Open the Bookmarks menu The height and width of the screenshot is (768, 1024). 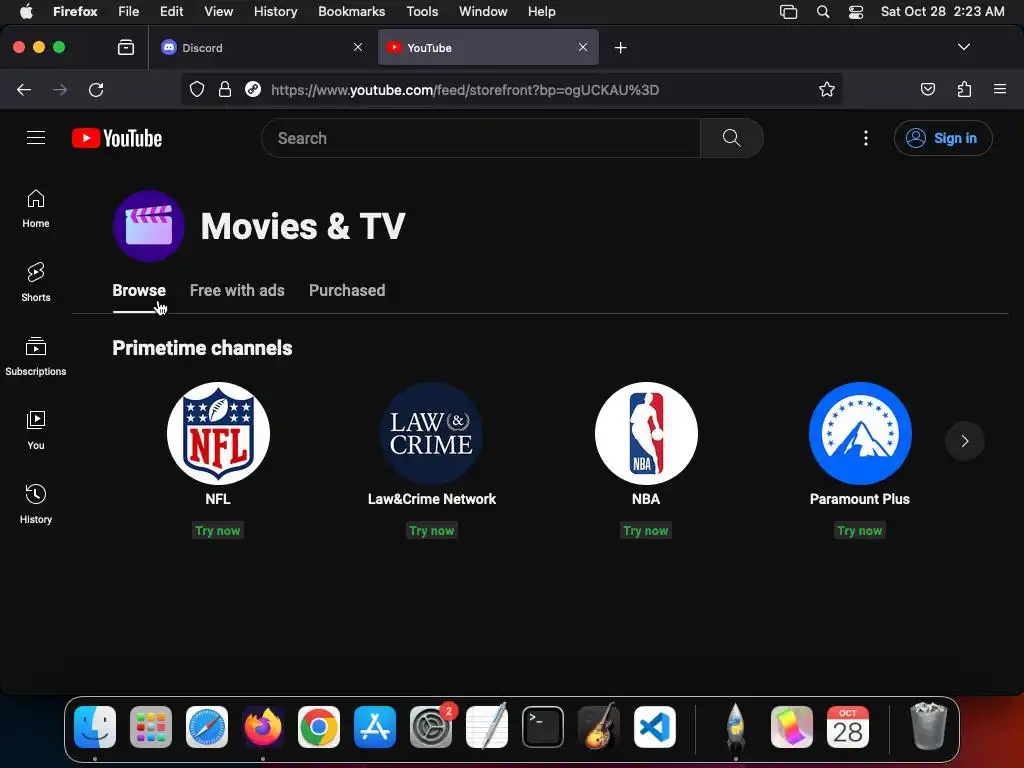351,12
